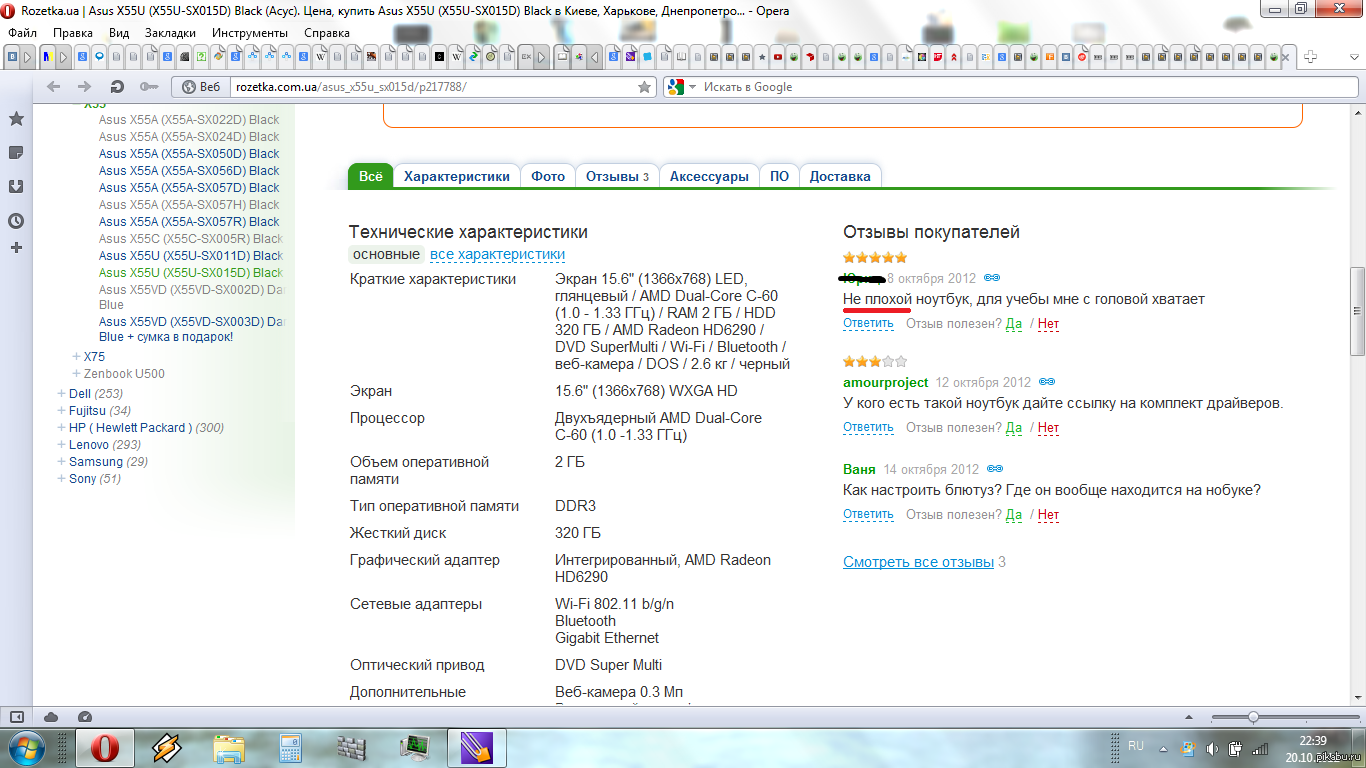This screenshot has width=1366, height=768.
Task: Toggle Opera Turbo in the status bar
Action: [85, 717]
